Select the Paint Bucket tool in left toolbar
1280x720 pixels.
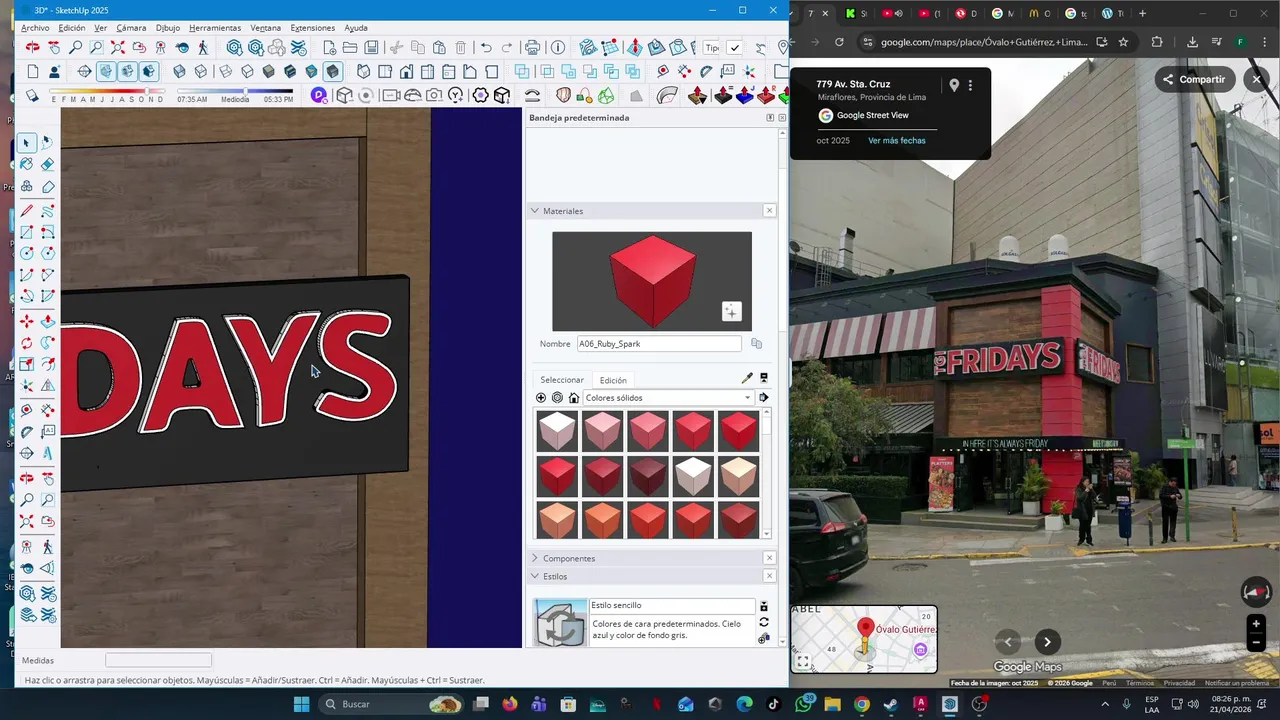pos(27,164)
